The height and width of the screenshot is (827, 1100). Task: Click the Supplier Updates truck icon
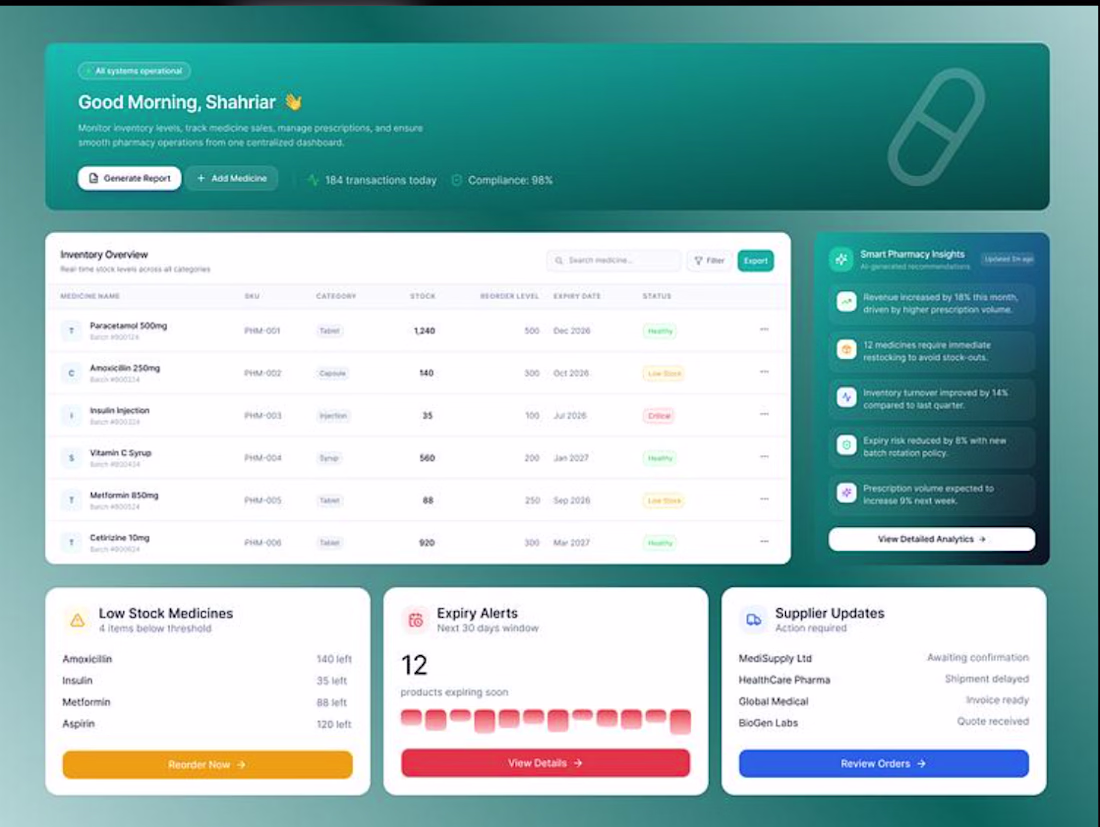pyautogui.click(x=753, y=620)
